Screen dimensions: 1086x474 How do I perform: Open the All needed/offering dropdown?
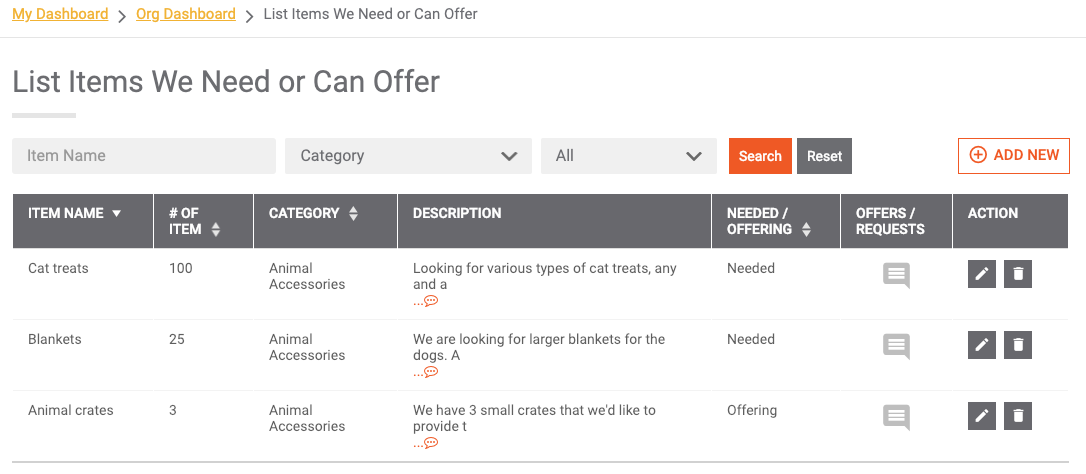[629, 156]
